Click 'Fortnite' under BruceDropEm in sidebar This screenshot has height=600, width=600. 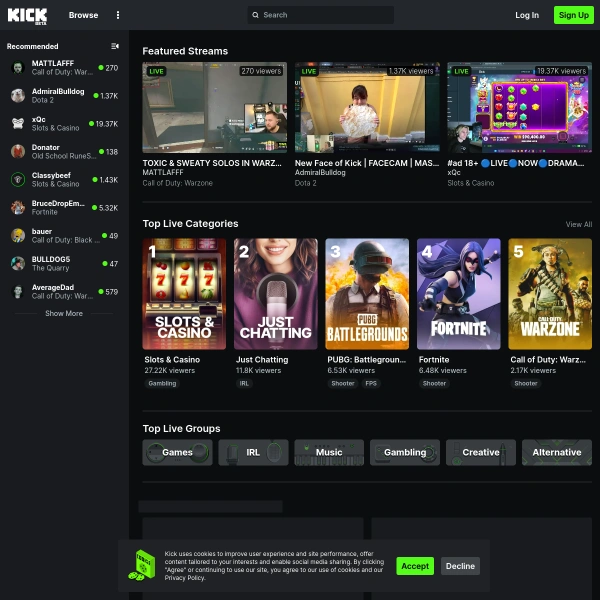coord(44,212)
